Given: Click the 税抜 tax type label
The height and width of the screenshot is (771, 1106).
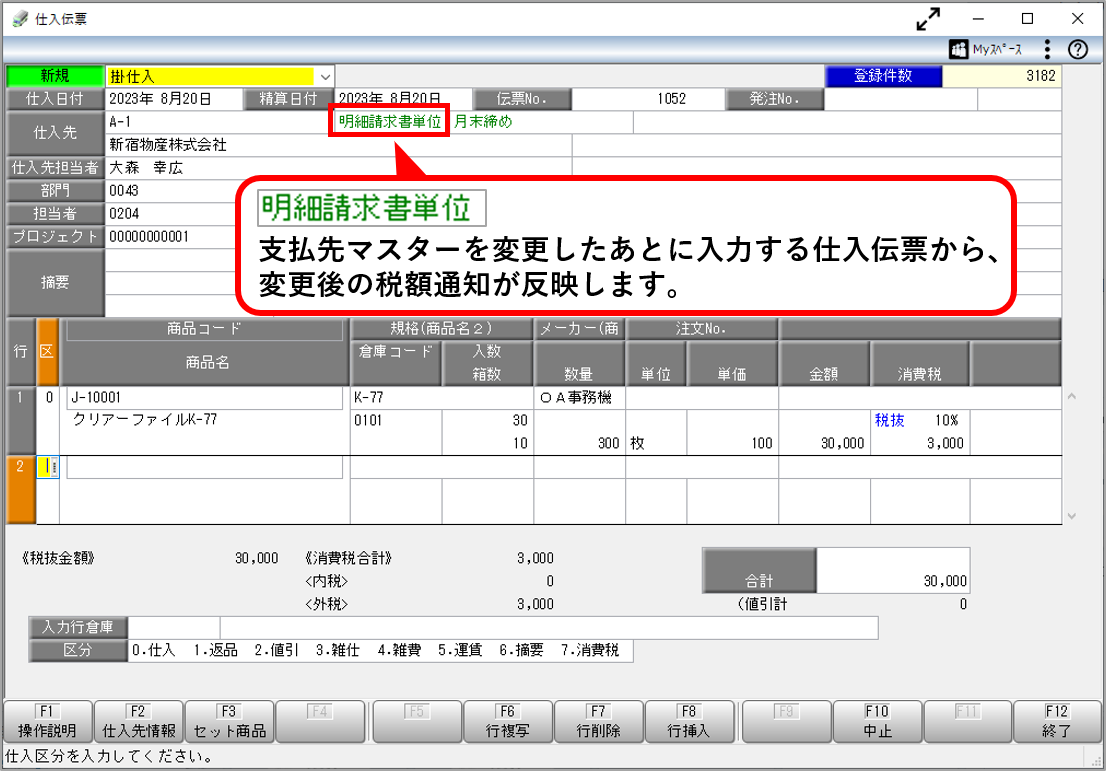Looking at the screenshot, I should 889,420.
